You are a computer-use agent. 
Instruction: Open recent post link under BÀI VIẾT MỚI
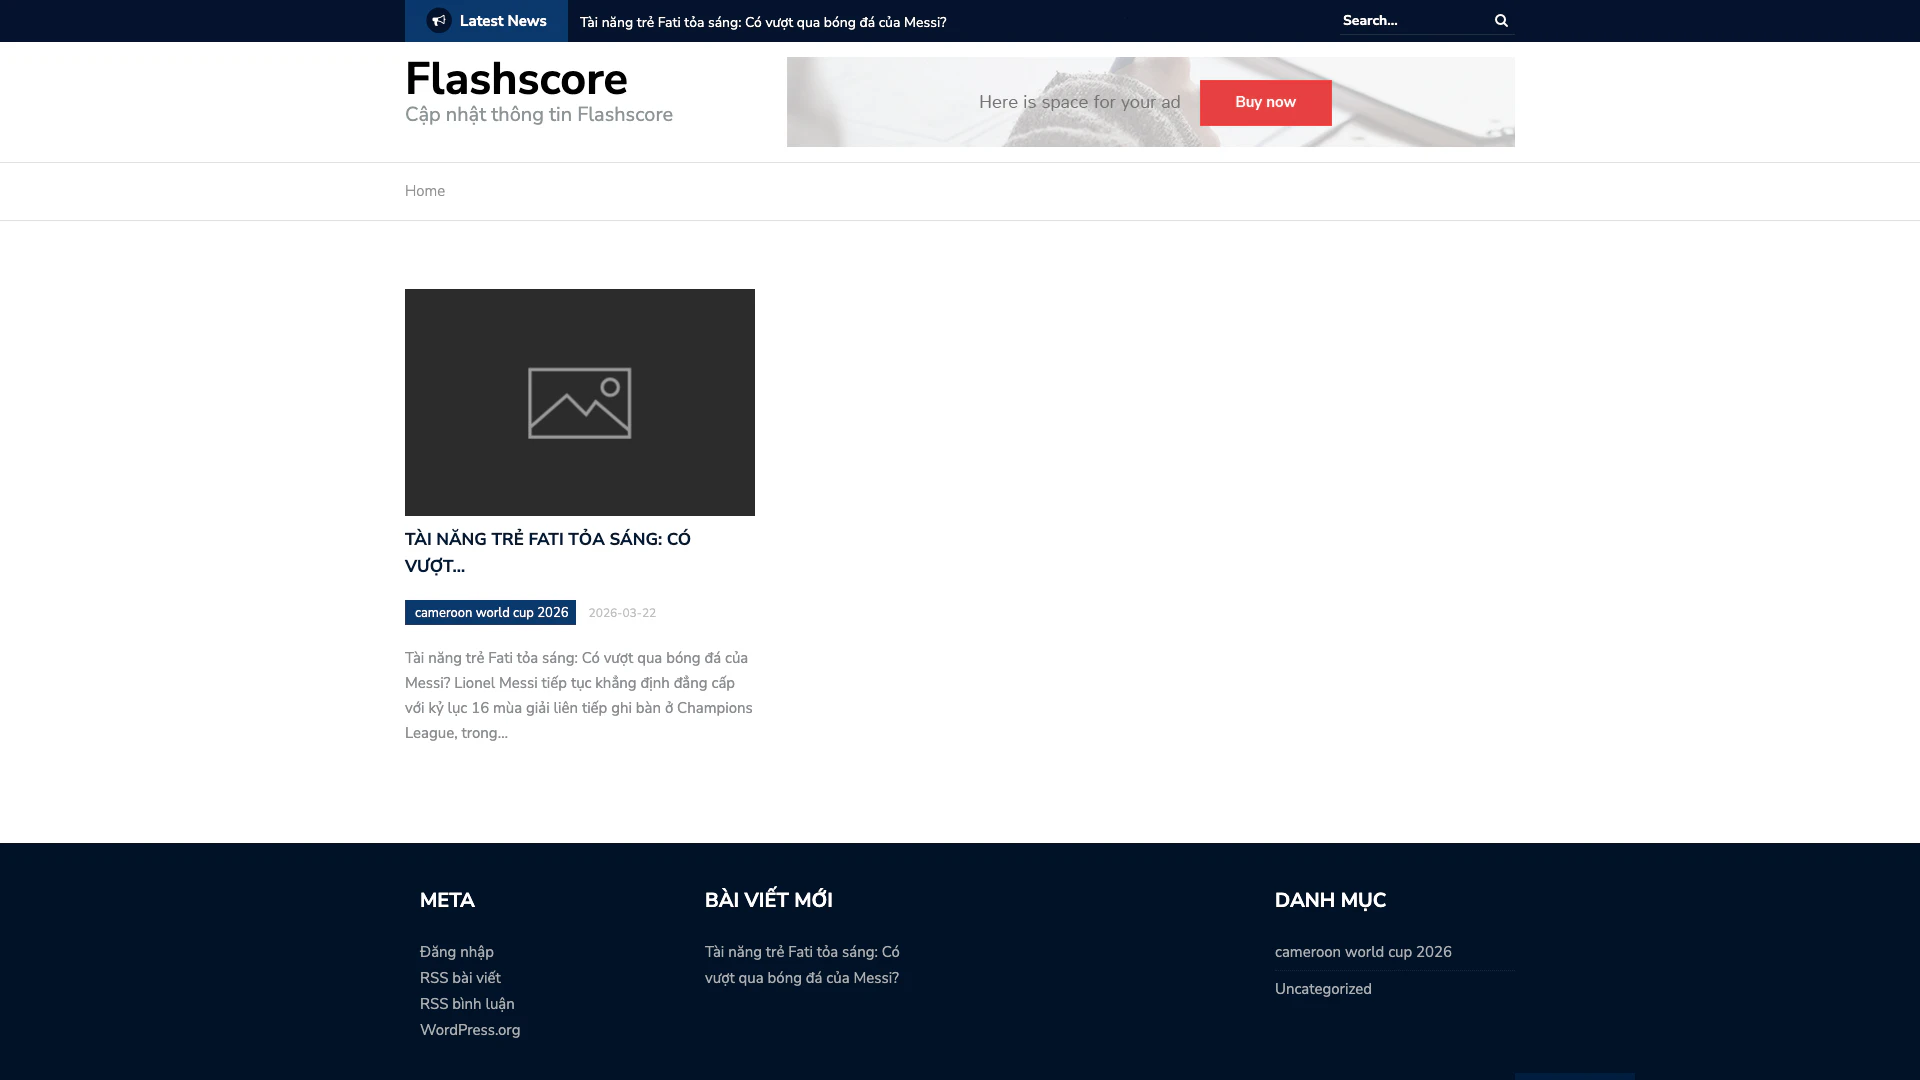tap(802, 965)
